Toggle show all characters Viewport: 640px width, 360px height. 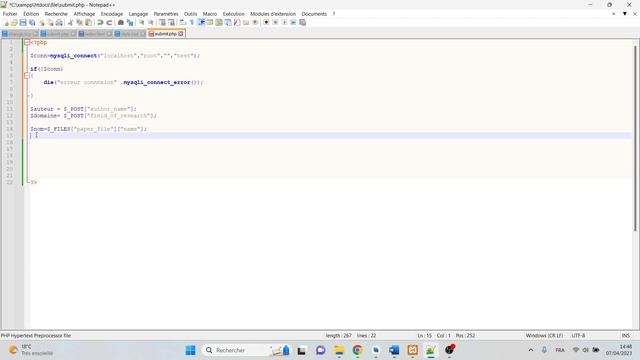(x=191, y=22)
